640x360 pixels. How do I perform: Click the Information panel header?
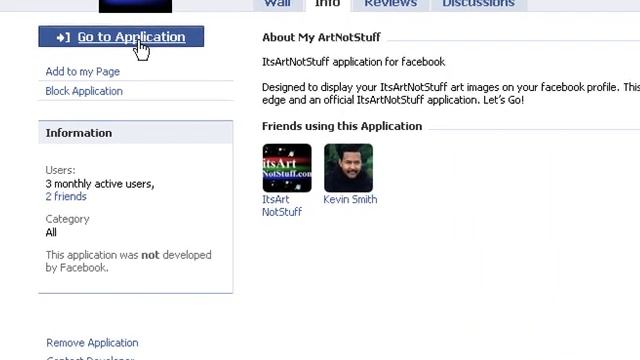tap(136, 132)
